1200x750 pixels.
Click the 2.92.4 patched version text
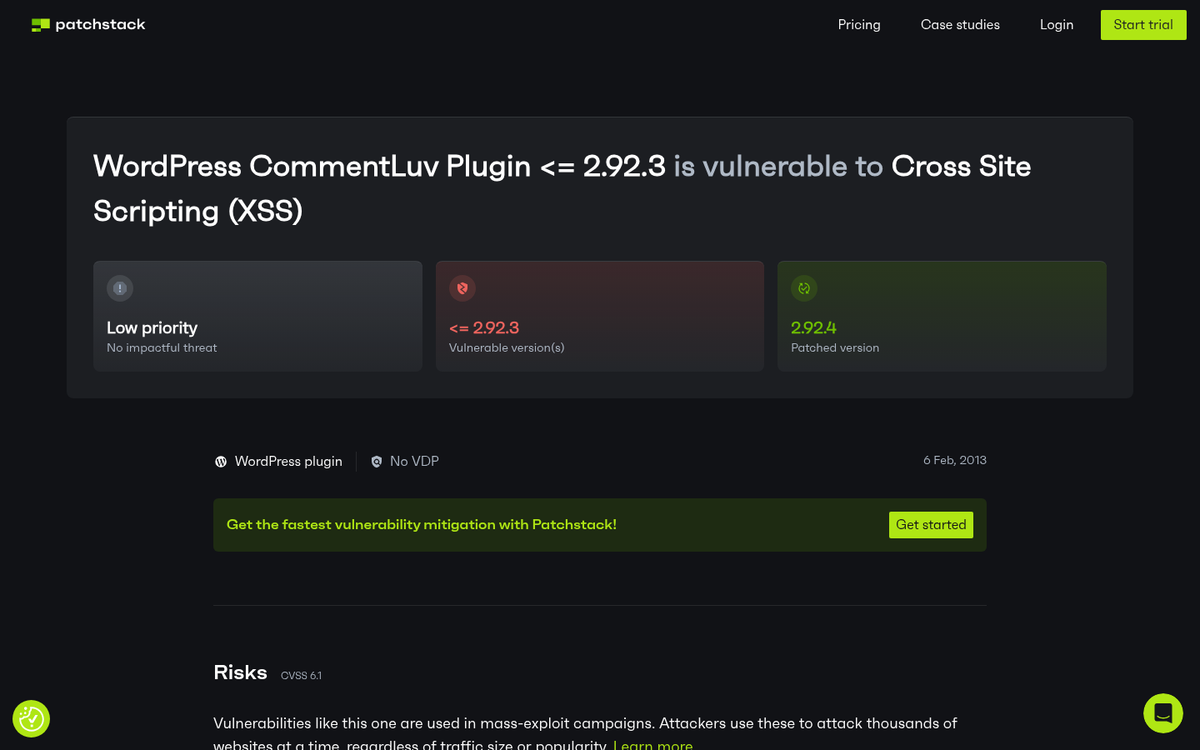pyautogui.click(x=814, y=327)
